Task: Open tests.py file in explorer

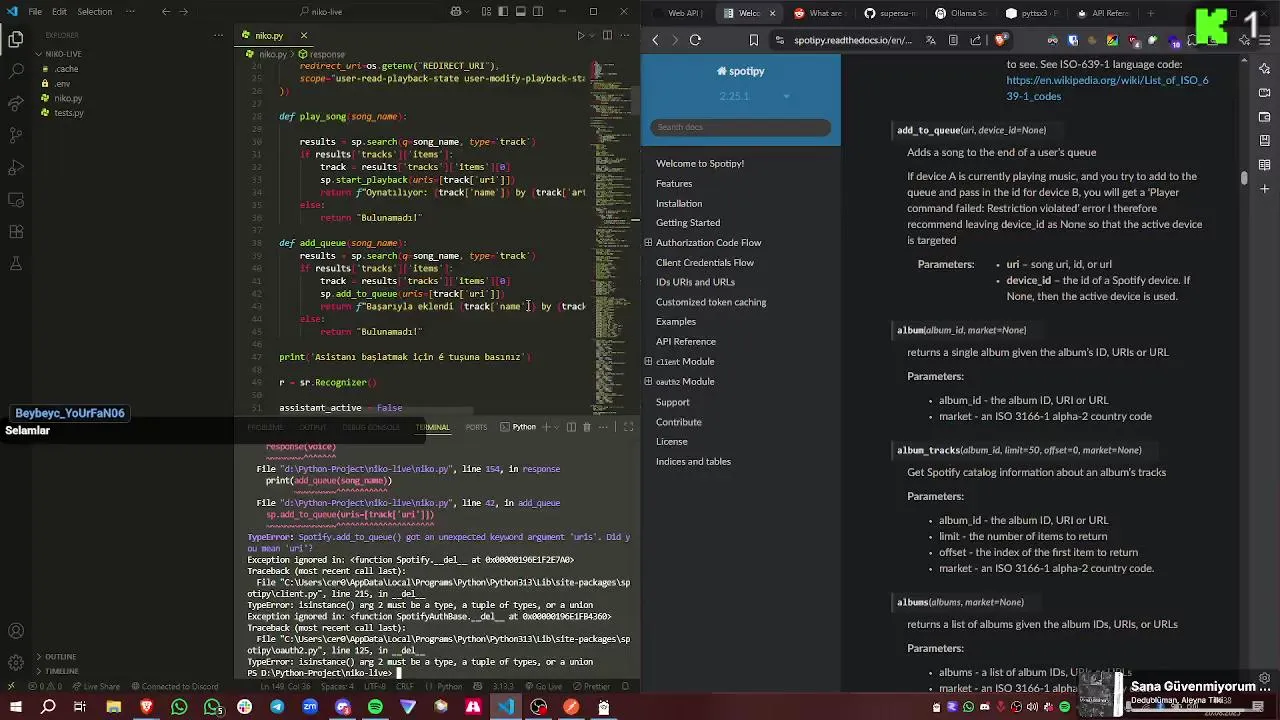Action: (69, 113)
